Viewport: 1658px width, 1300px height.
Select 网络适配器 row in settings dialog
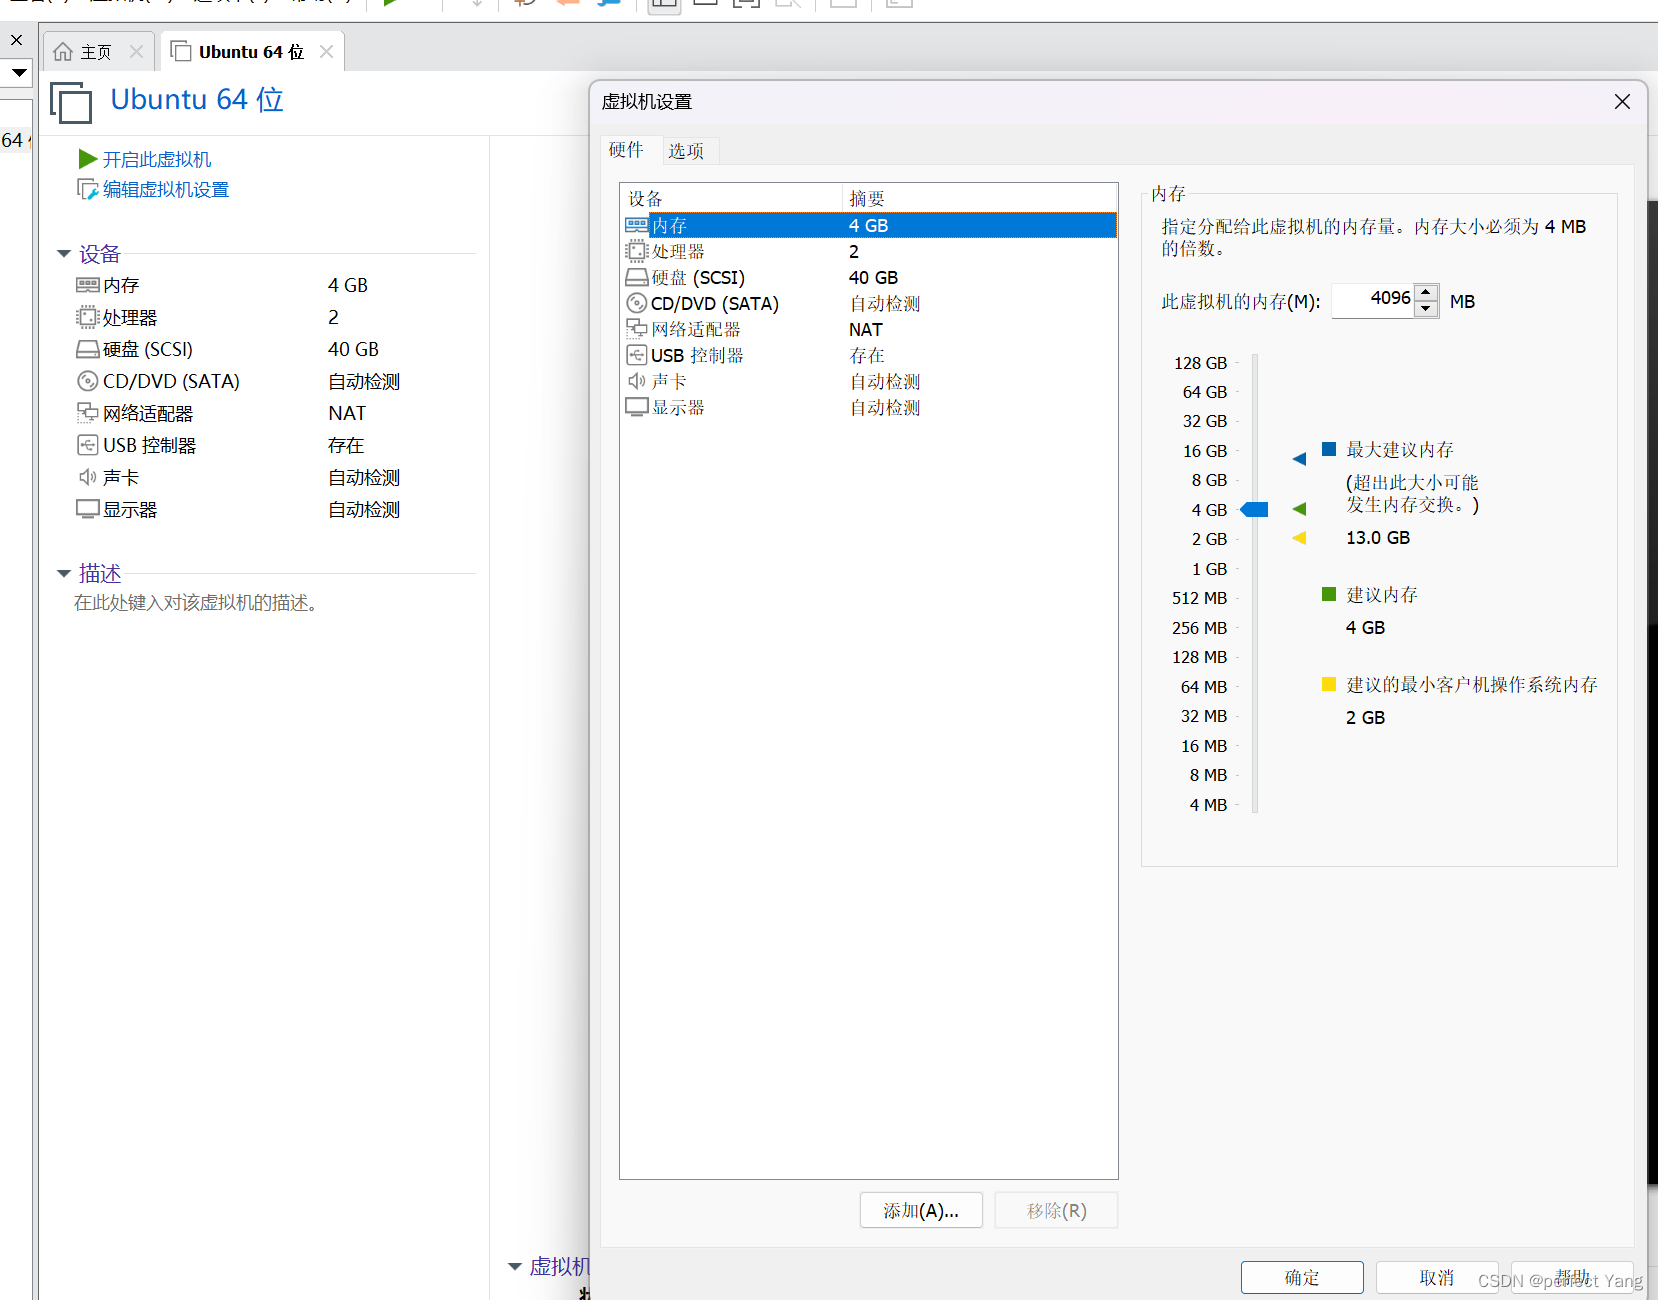point(869,330)
